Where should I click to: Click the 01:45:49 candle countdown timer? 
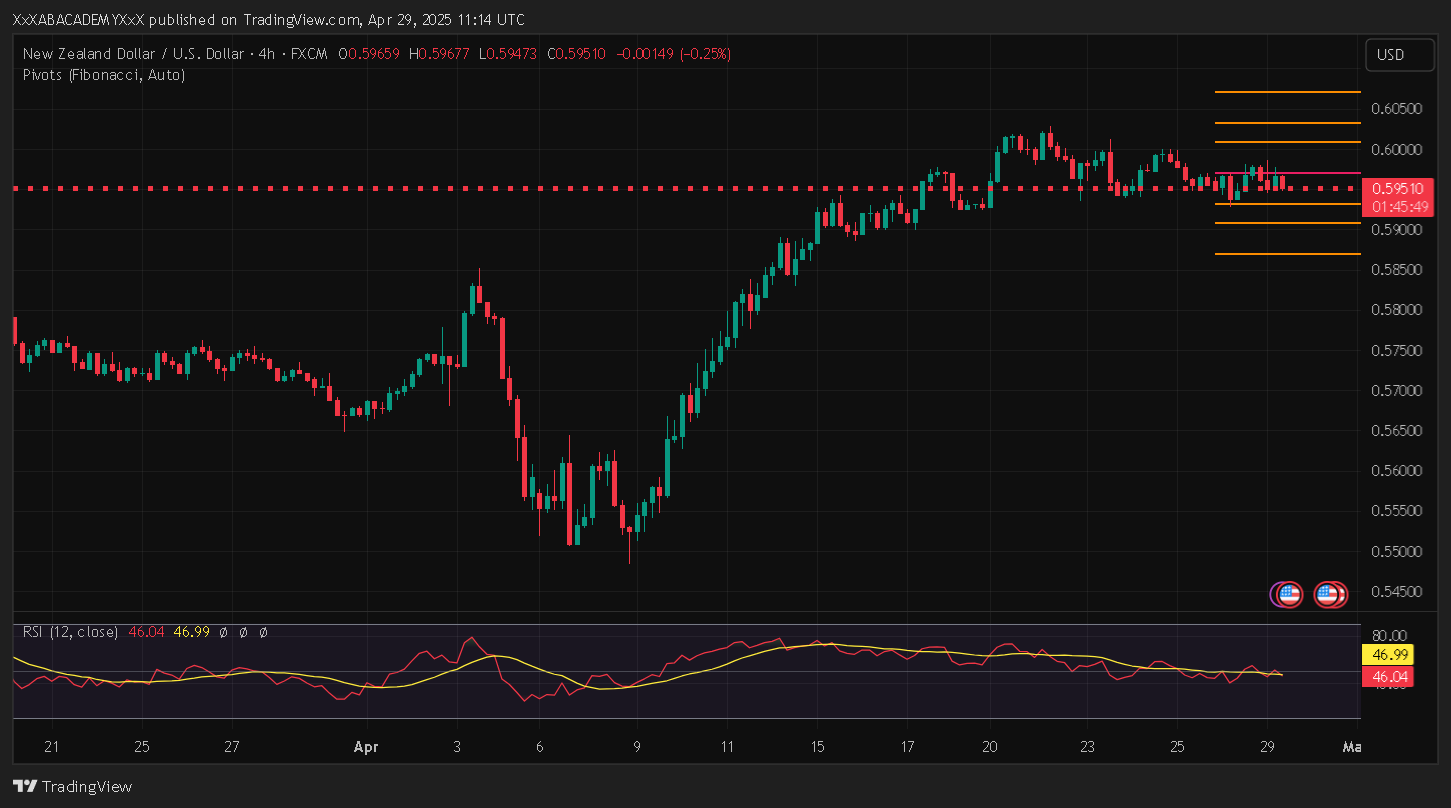click(x=1400, y=206)
